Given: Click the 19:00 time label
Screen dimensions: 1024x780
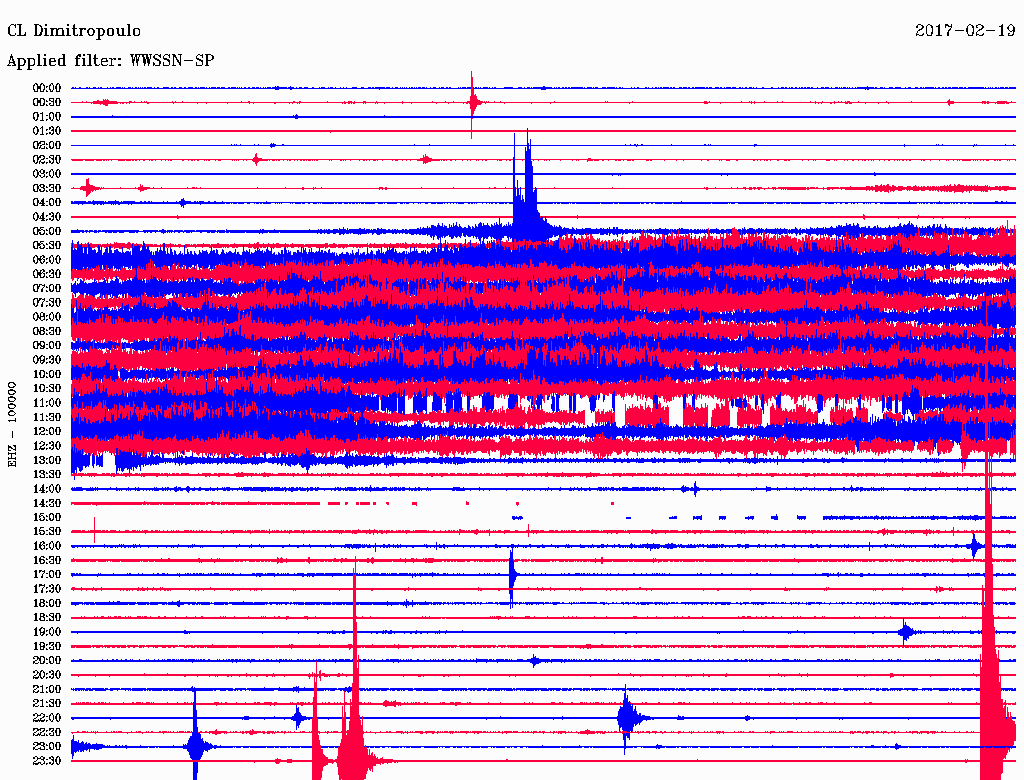Looking at the screenshot, I should [47, 632].
